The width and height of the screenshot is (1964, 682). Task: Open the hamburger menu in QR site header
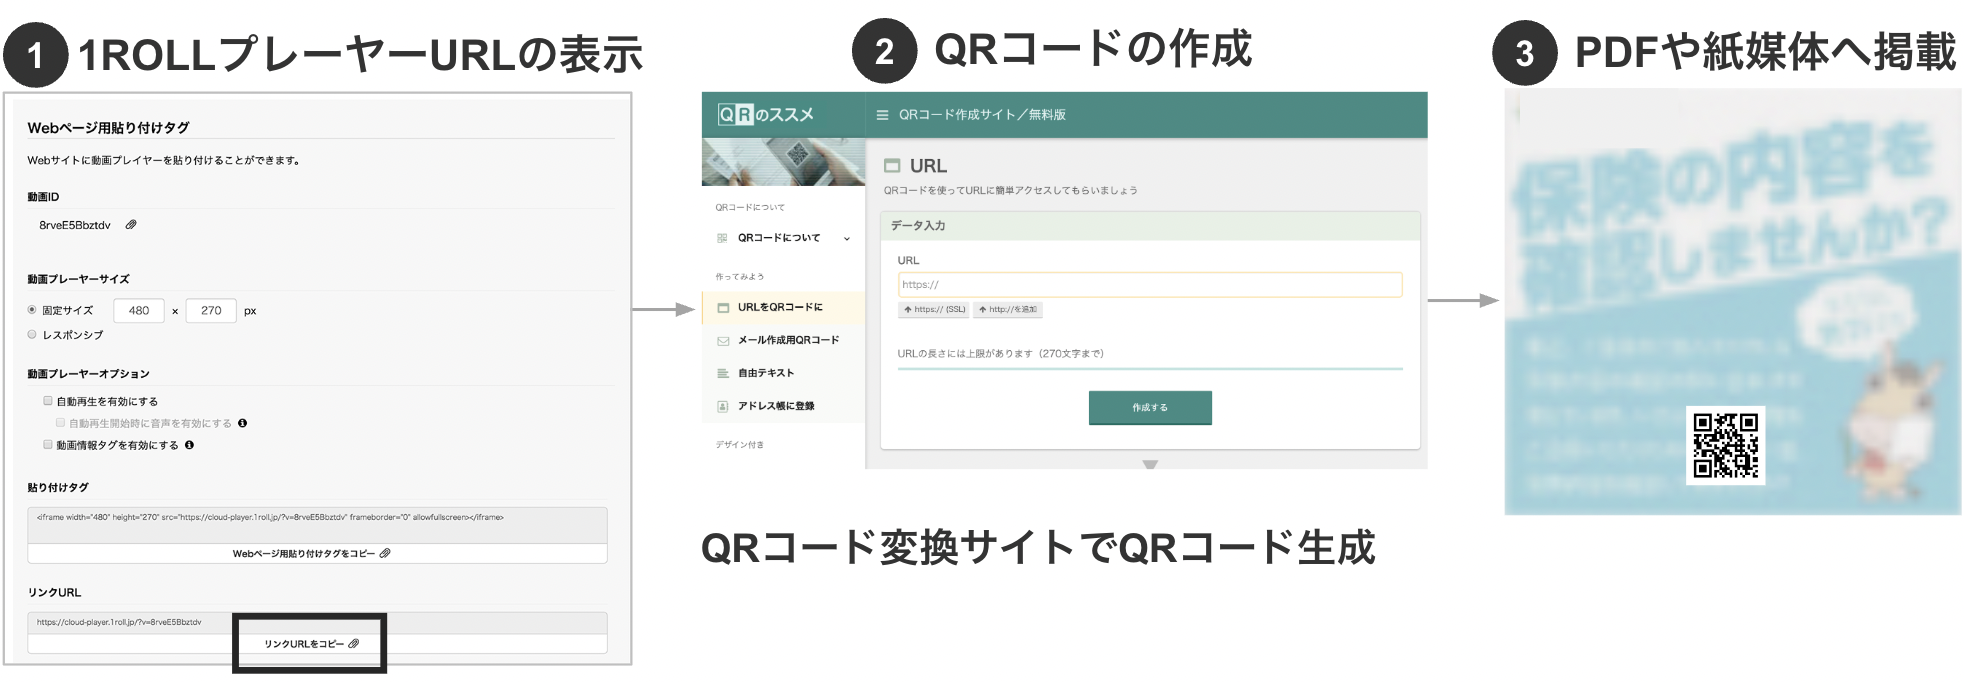click(882, 115)
